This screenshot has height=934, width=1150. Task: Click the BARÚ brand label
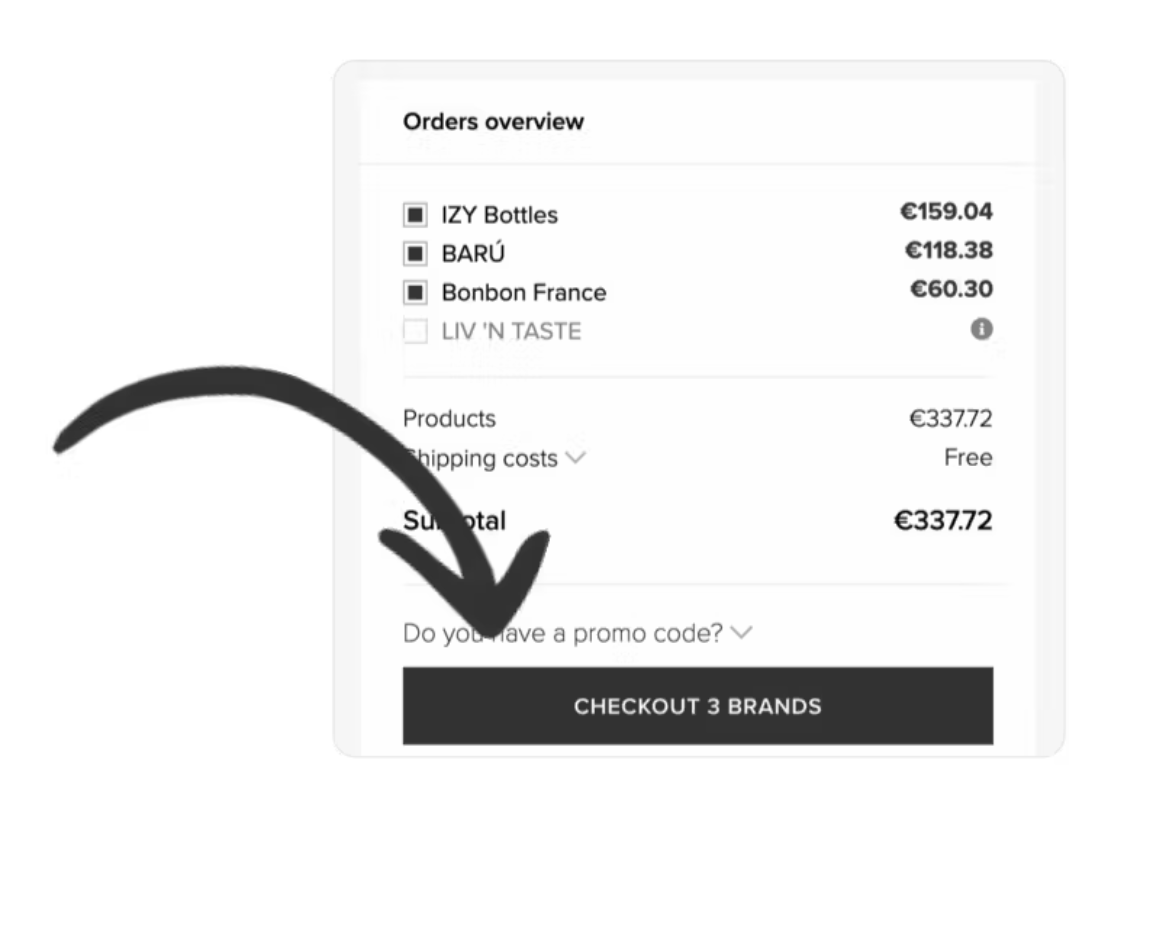pyautogui.click(x=473, y=254)
